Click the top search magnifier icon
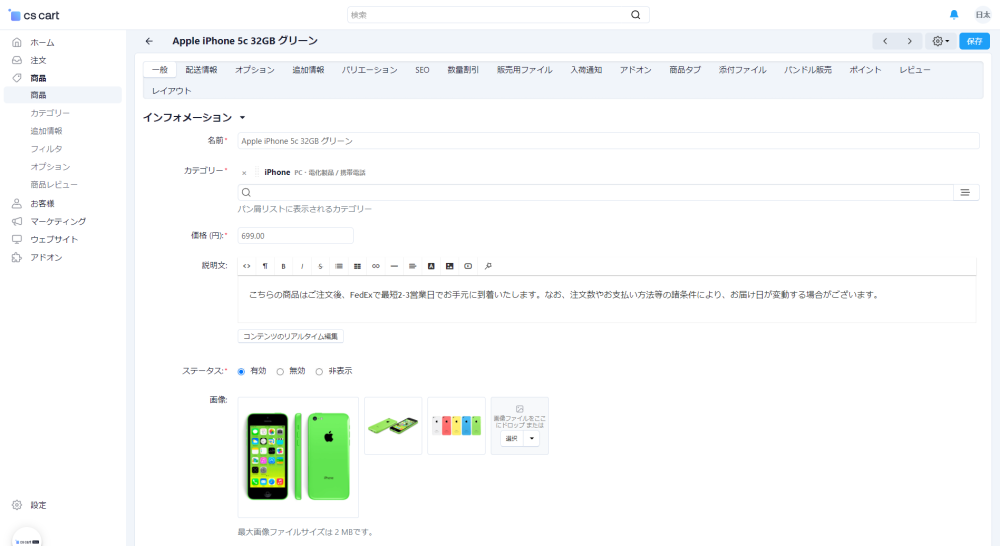This screenshot has height=546, width=1000. [636, 15]
